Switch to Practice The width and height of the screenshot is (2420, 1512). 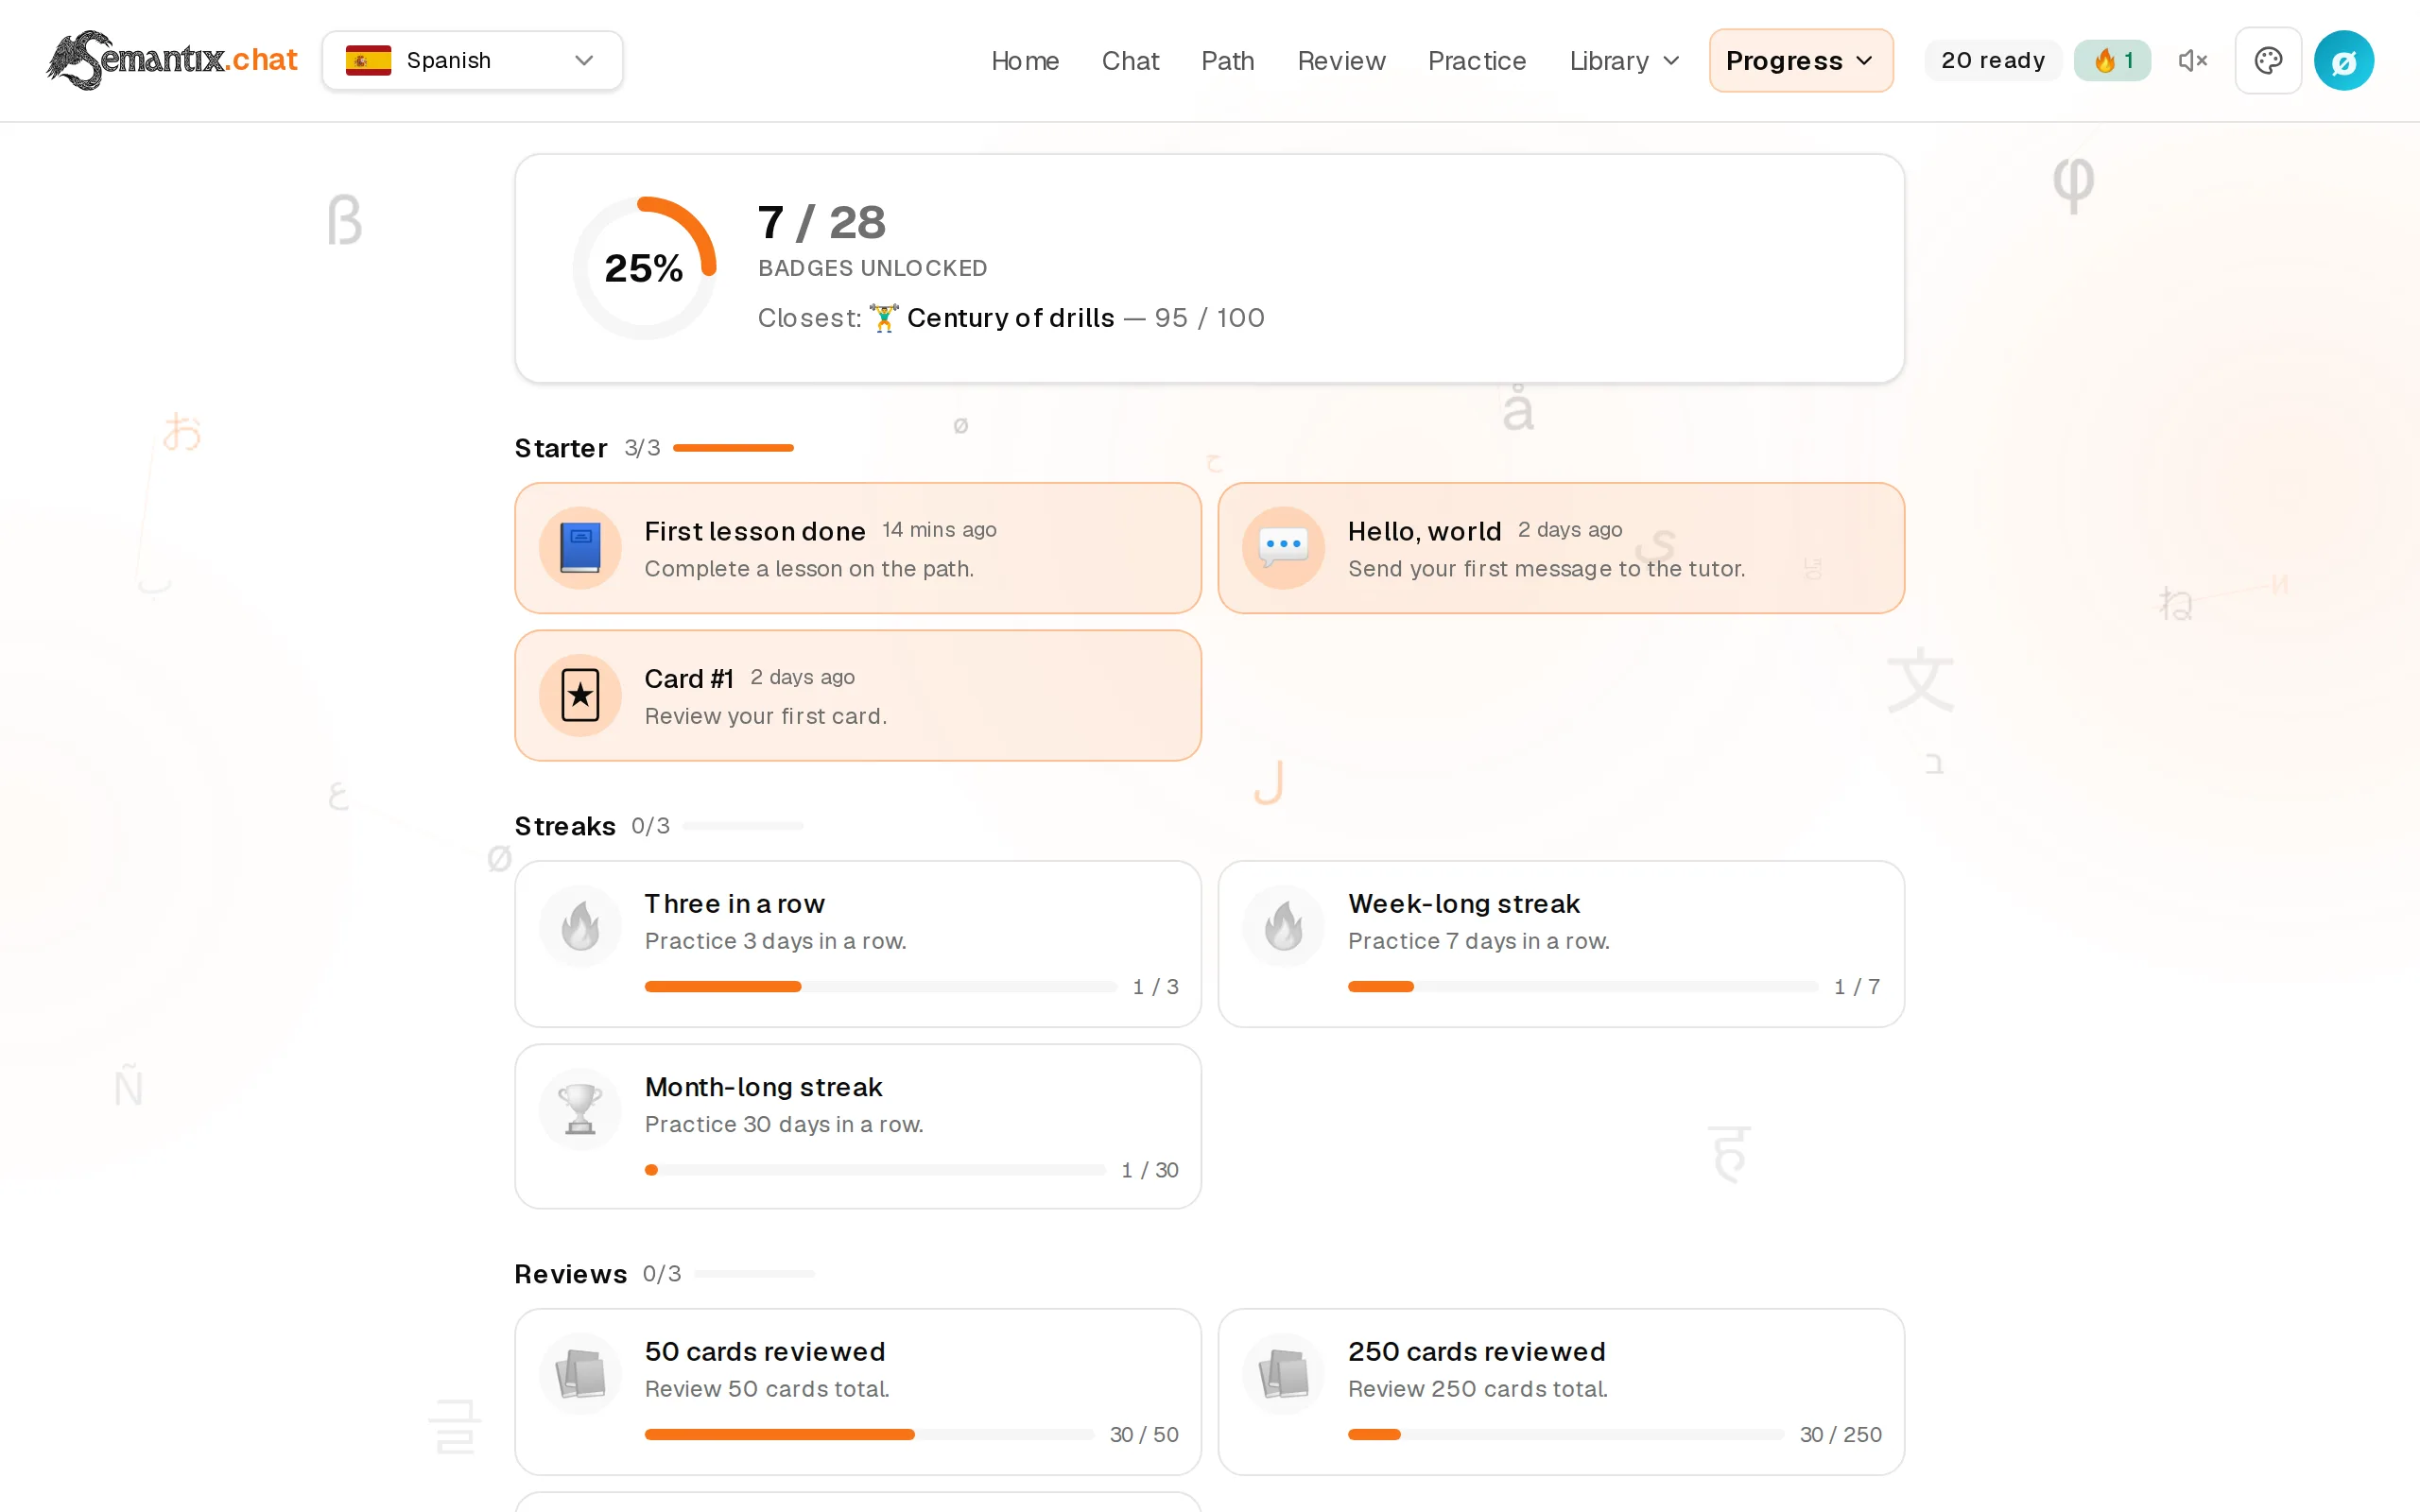tap(1476, 61)
